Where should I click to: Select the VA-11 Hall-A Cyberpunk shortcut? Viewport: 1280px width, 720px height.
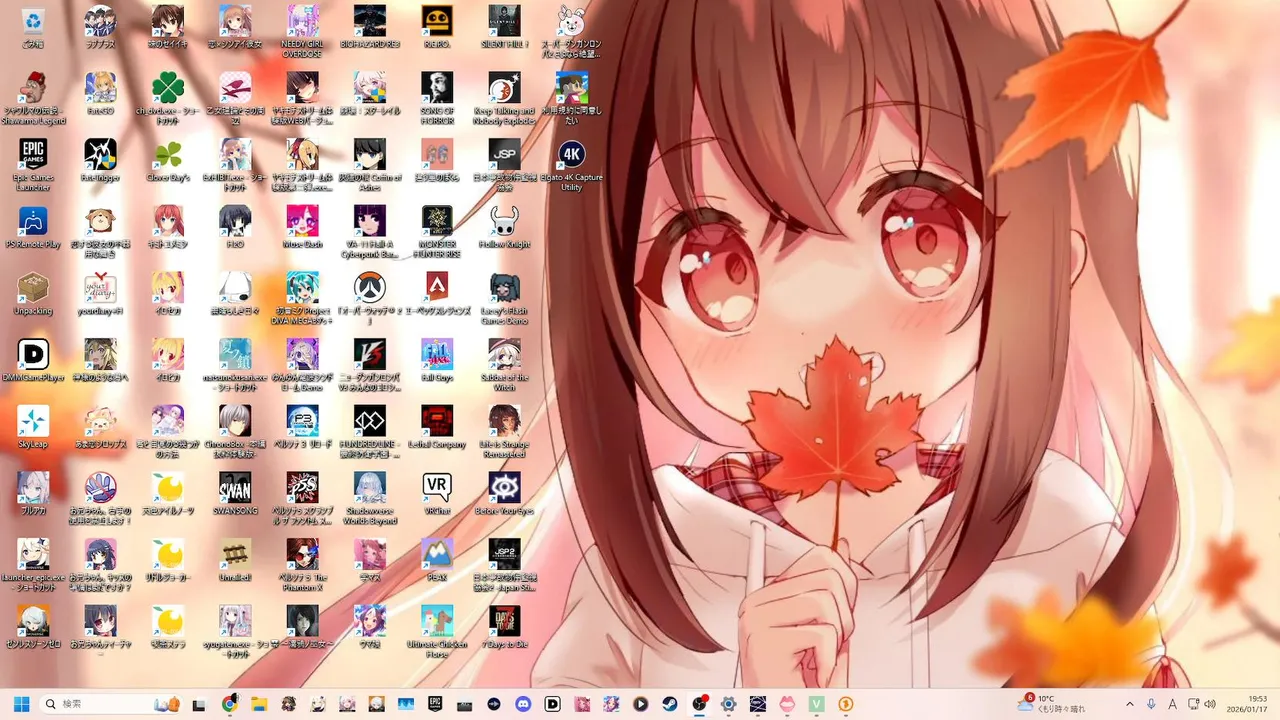click(369, 232)
